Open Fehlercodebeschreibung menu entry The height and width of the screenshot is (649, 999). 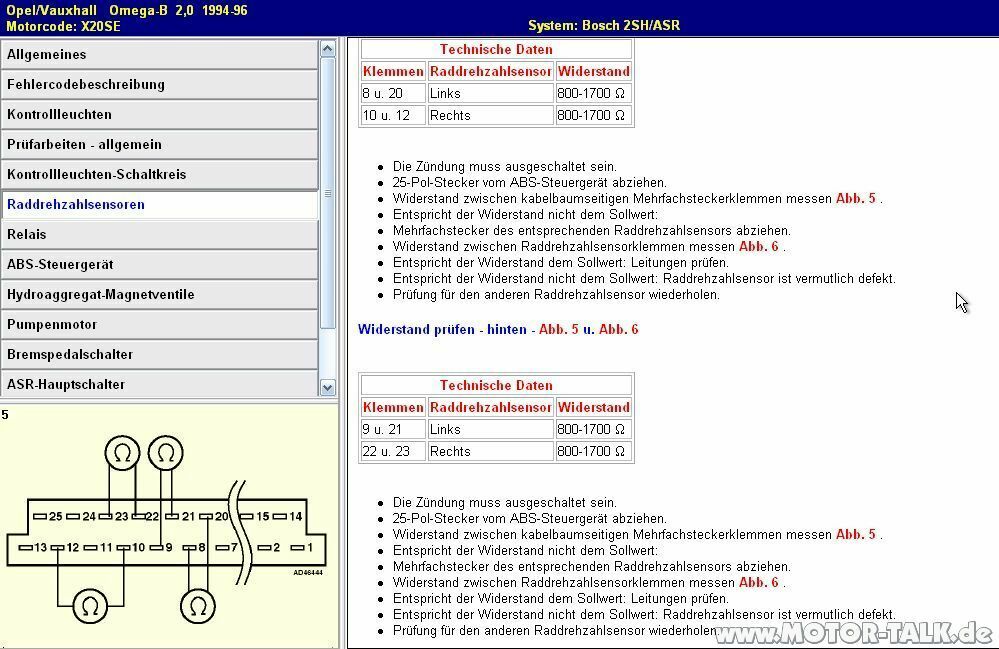click(x=159, y=85)
